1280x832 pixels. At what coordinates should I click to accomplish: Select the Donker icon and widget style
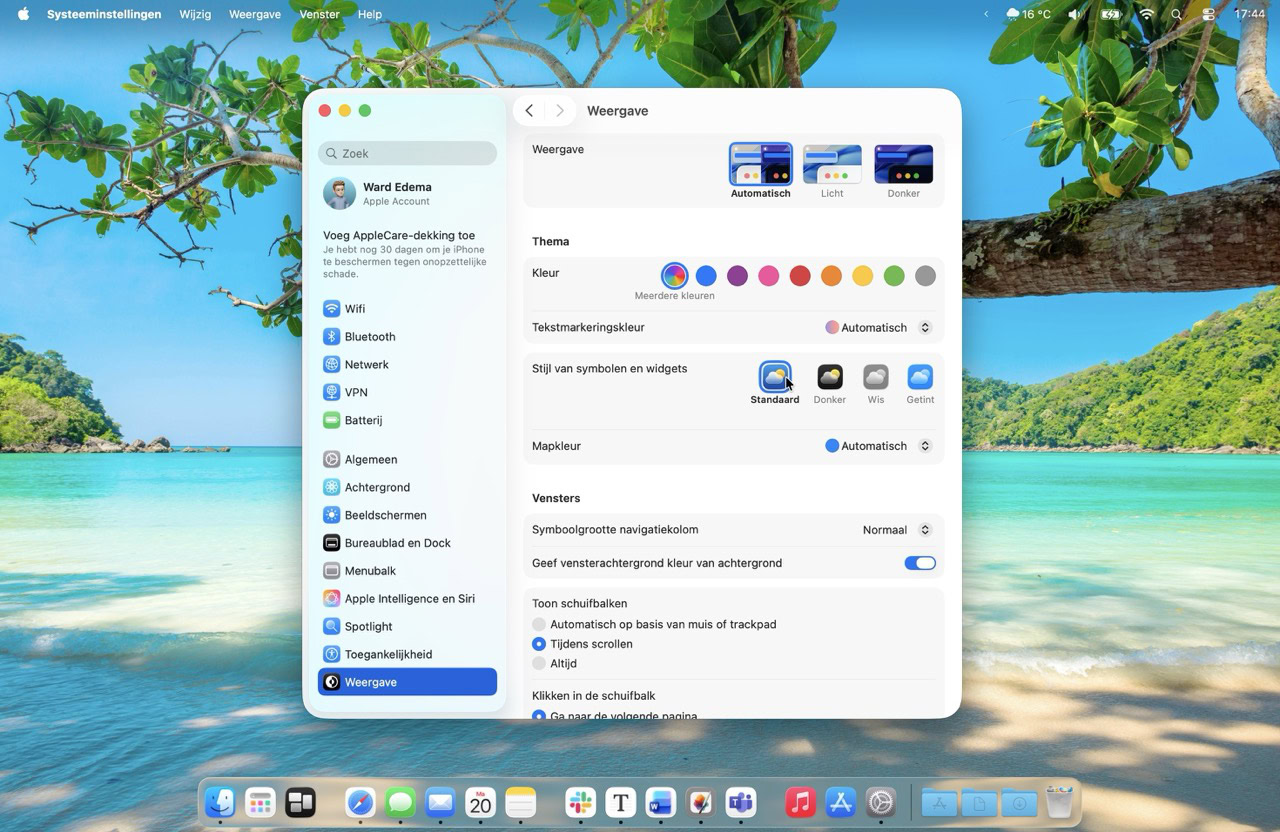[829, 377]
